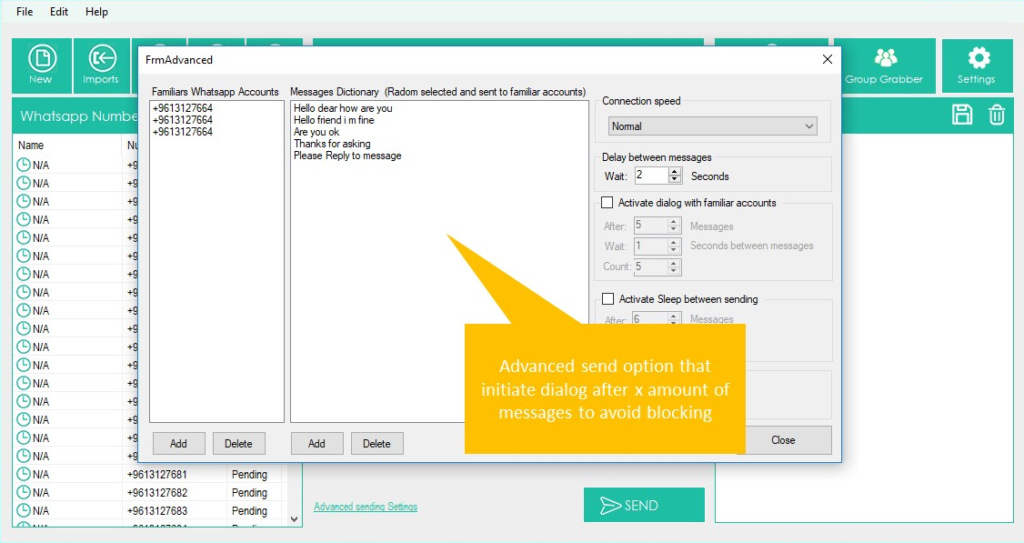
Task: Click the SEND paper plane button
Action: coord(644,505)
